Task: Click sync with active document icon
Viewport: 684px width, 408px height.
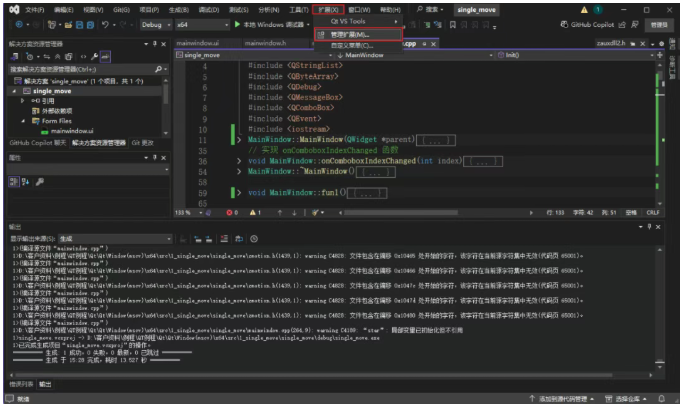Action: 46,56
